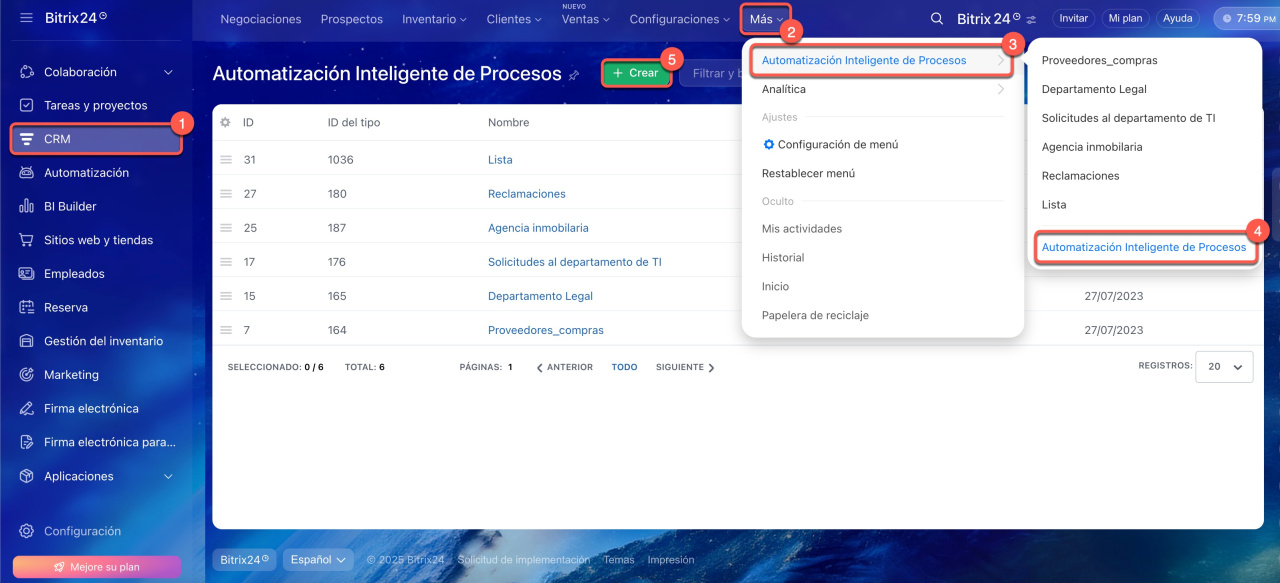Click the hamburger menu icon beside Bitrix24
Screen dimensions: 1280x583
[26, 18]
